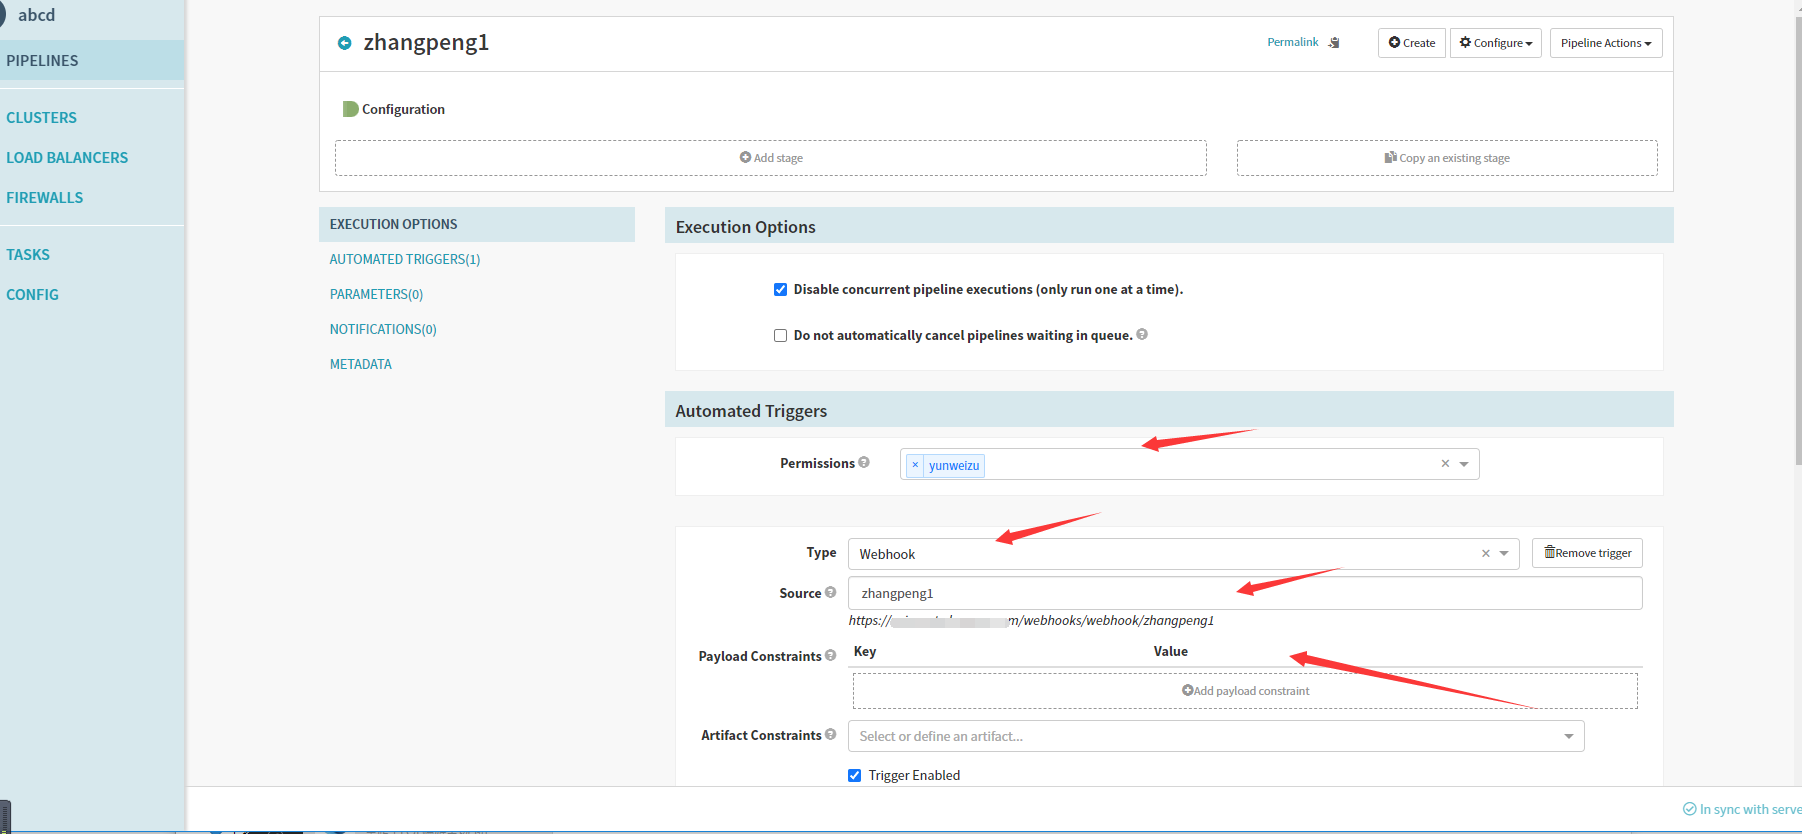Screen dimensions: 1802x834
Task: Click Copy an existing stage
Action: click(1447, 158)
